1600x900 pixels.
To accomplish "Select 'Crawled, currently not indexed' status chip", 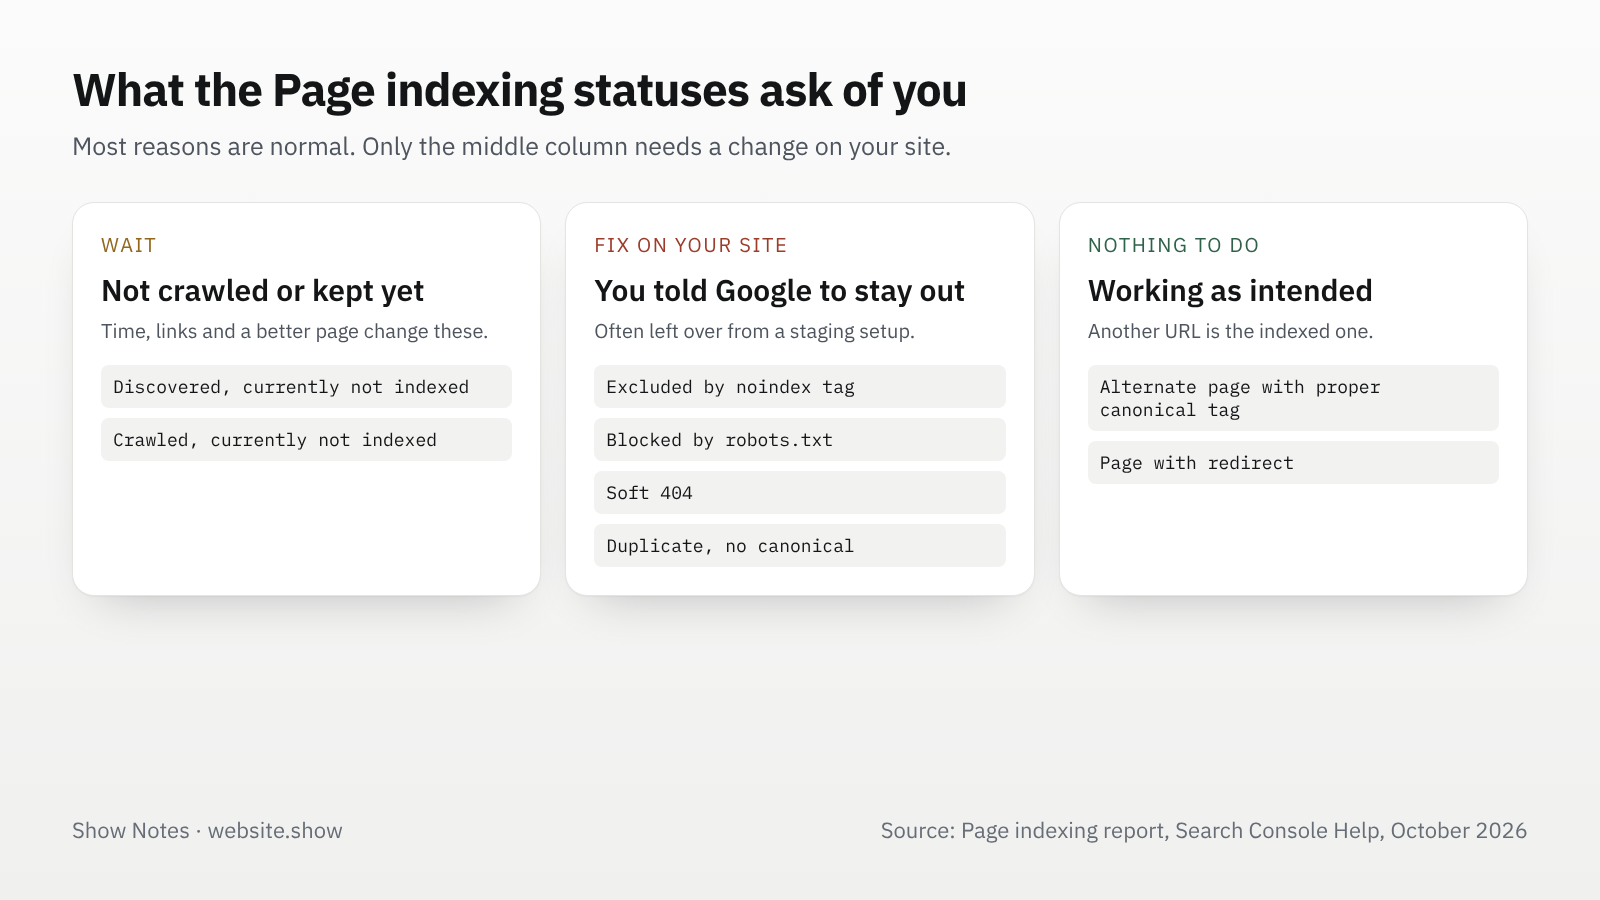I will point(306,439).
